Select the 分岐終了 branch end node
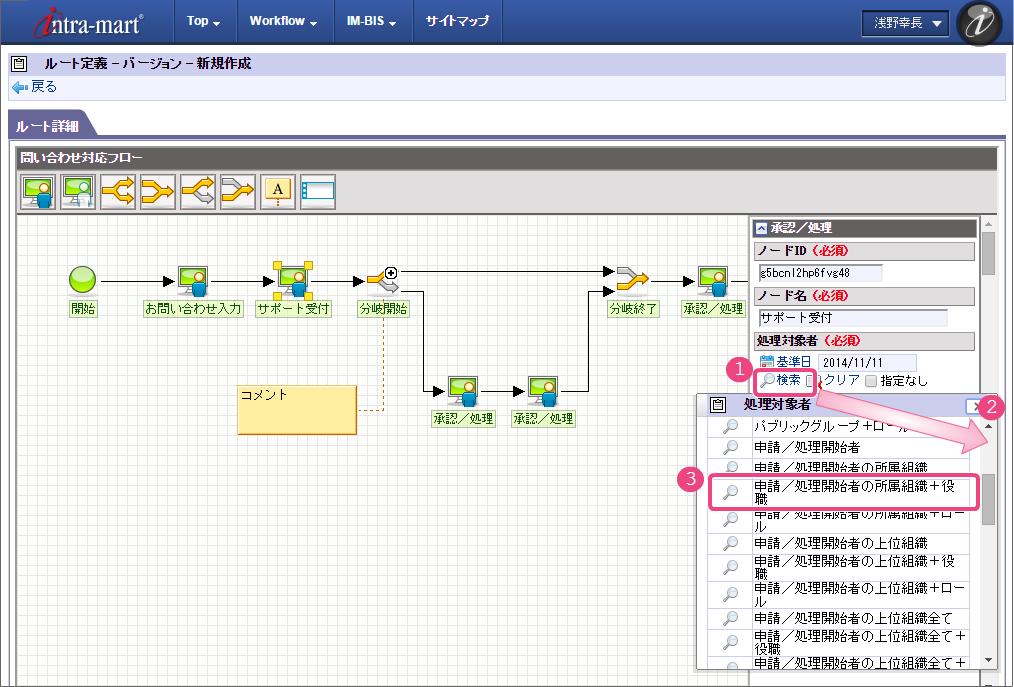 [632, 279]
